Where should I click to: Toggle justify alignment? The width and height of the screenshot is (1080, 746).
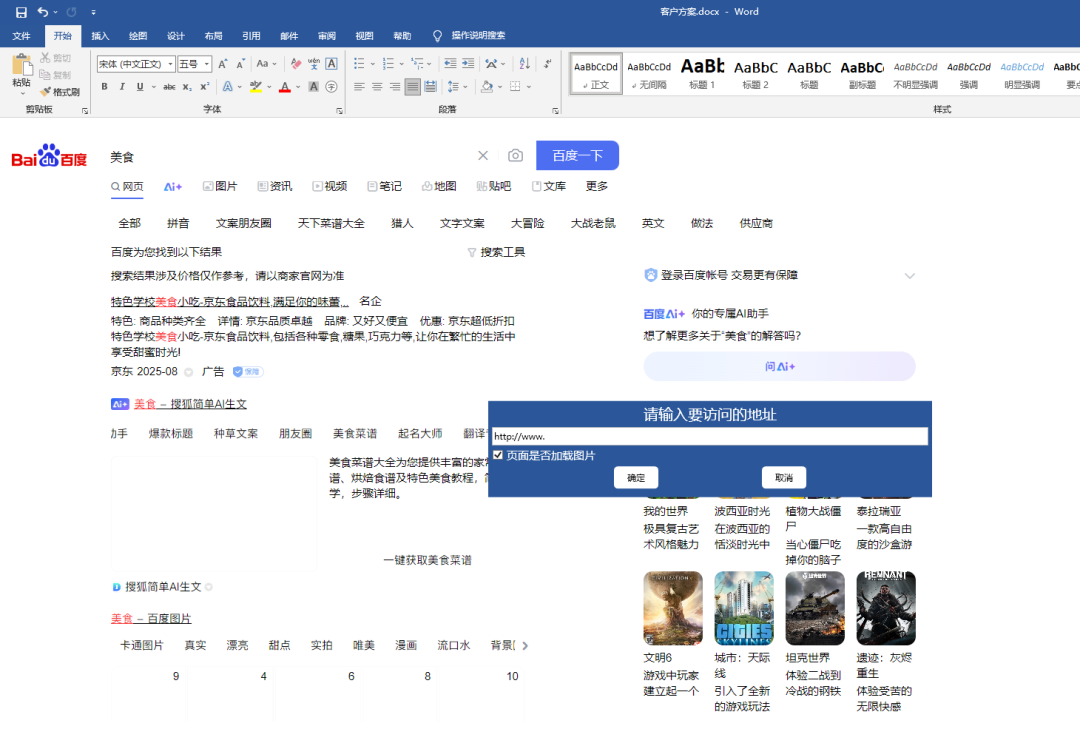[x=413, y=87]
